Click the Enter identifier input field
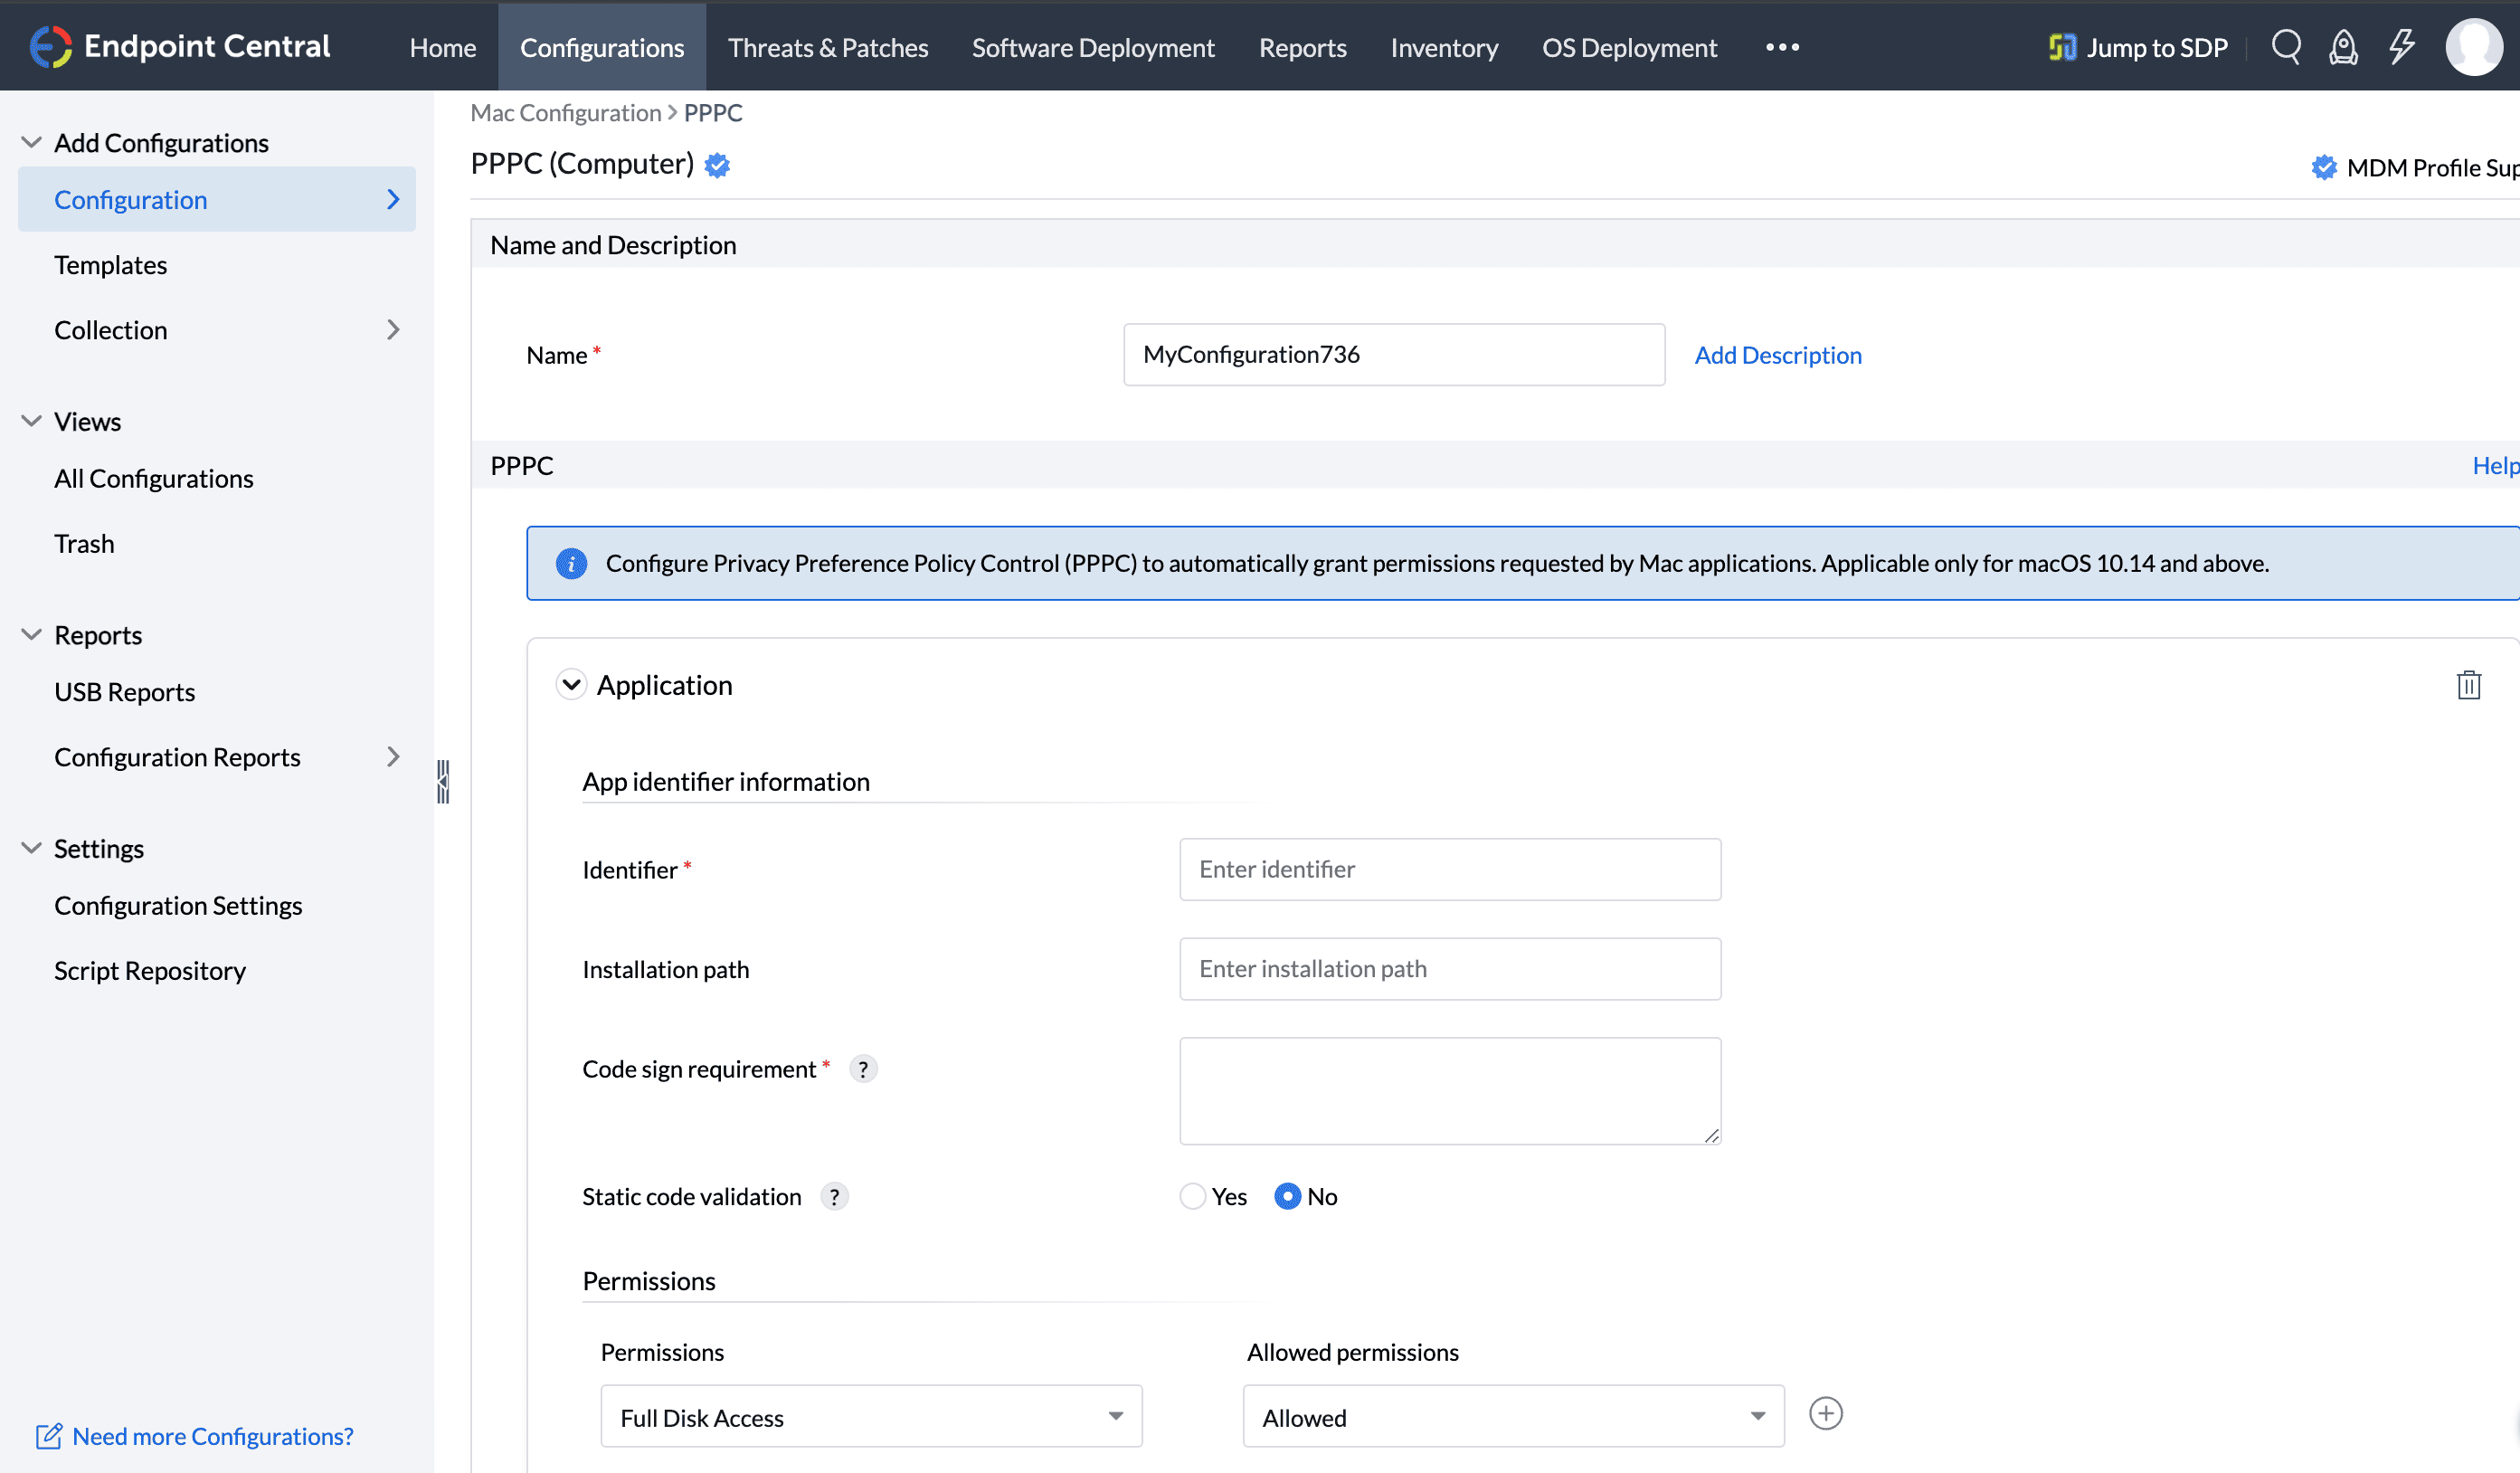This screenshot has height=1473, width=2520. 1449,869
